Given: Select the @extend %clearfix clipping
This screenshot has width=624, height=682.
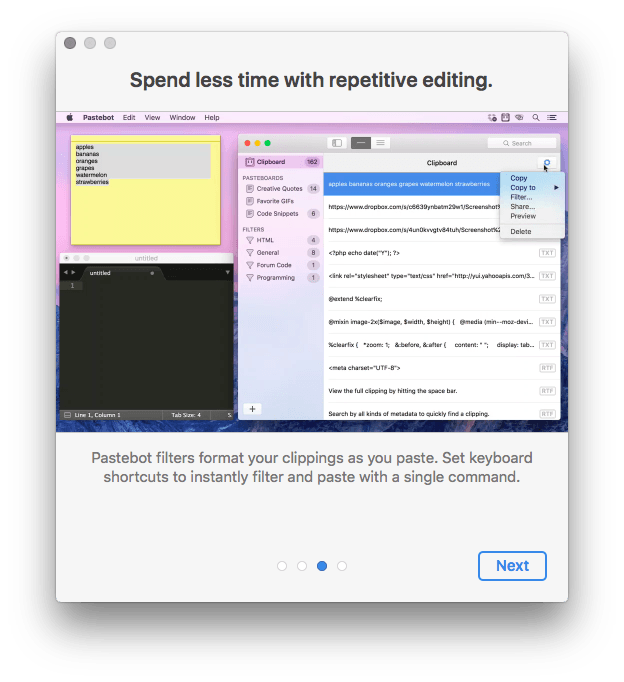Looking at the screenshot, I should [x=442, y=299].
